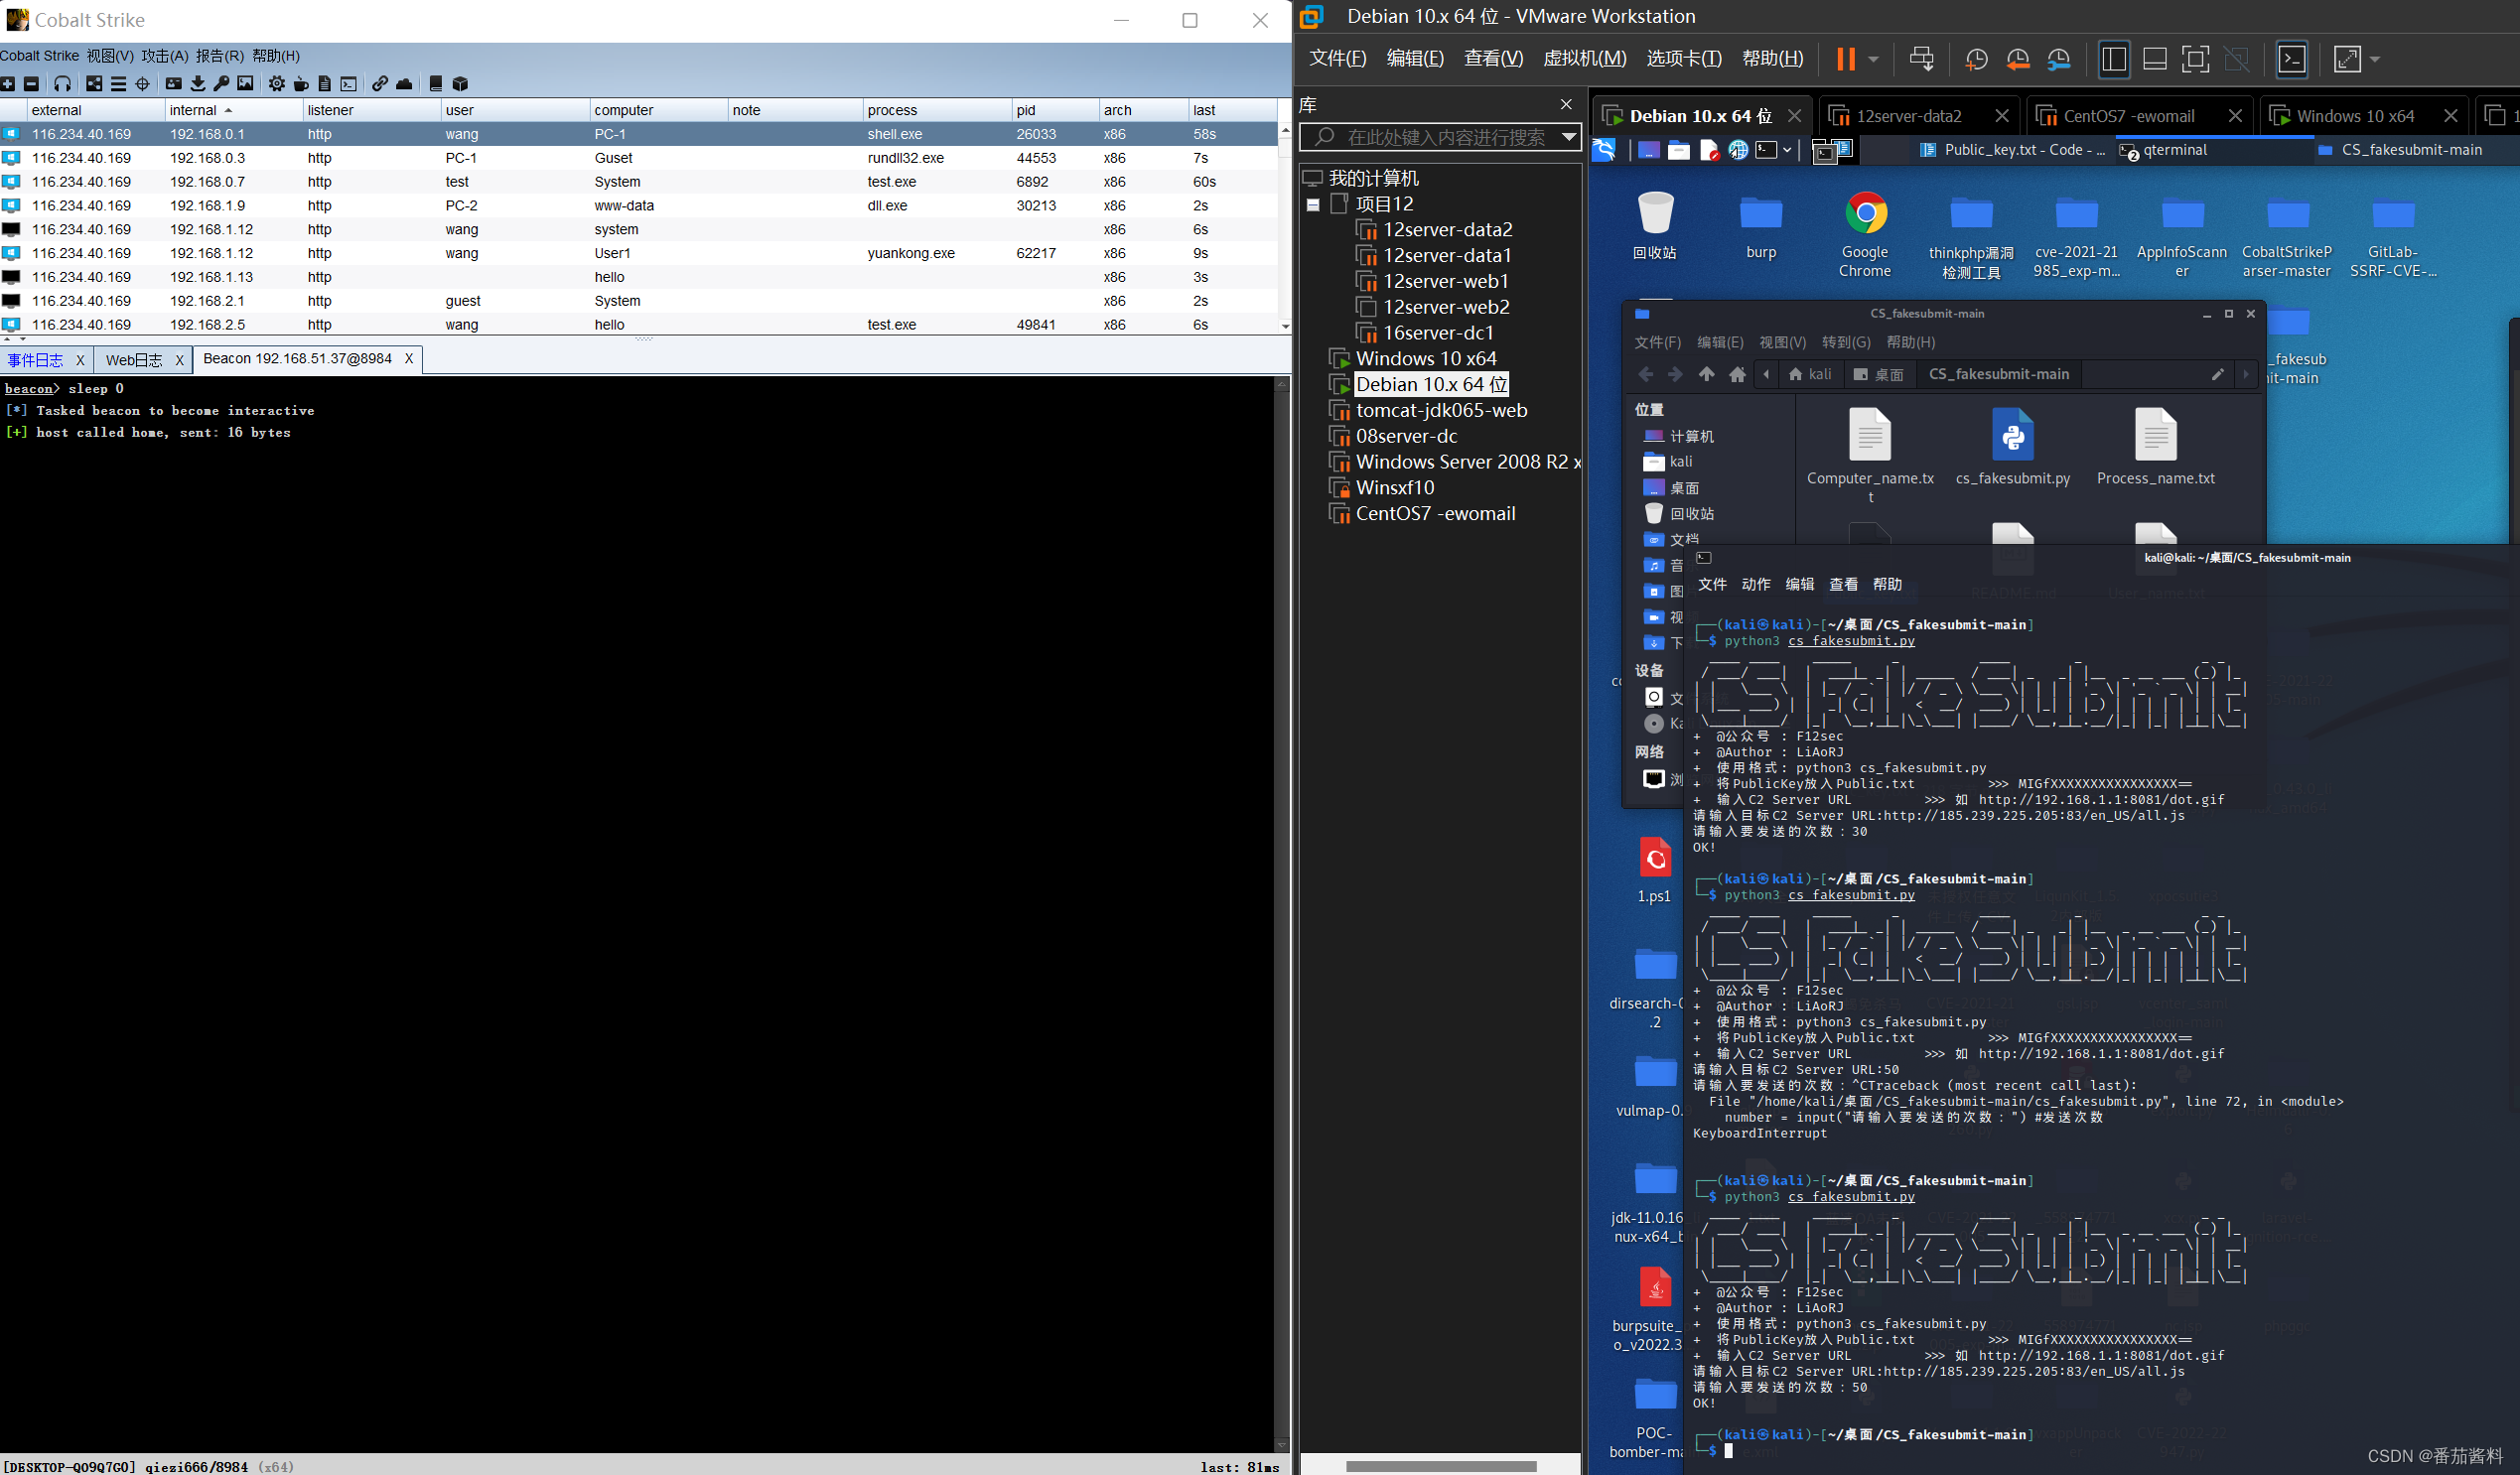Click the minus disconnect icon in Cobalt Strike toolbar
Image resolution: width=2520 pixels, height=1475 pixels.
[x=31, y=84]
